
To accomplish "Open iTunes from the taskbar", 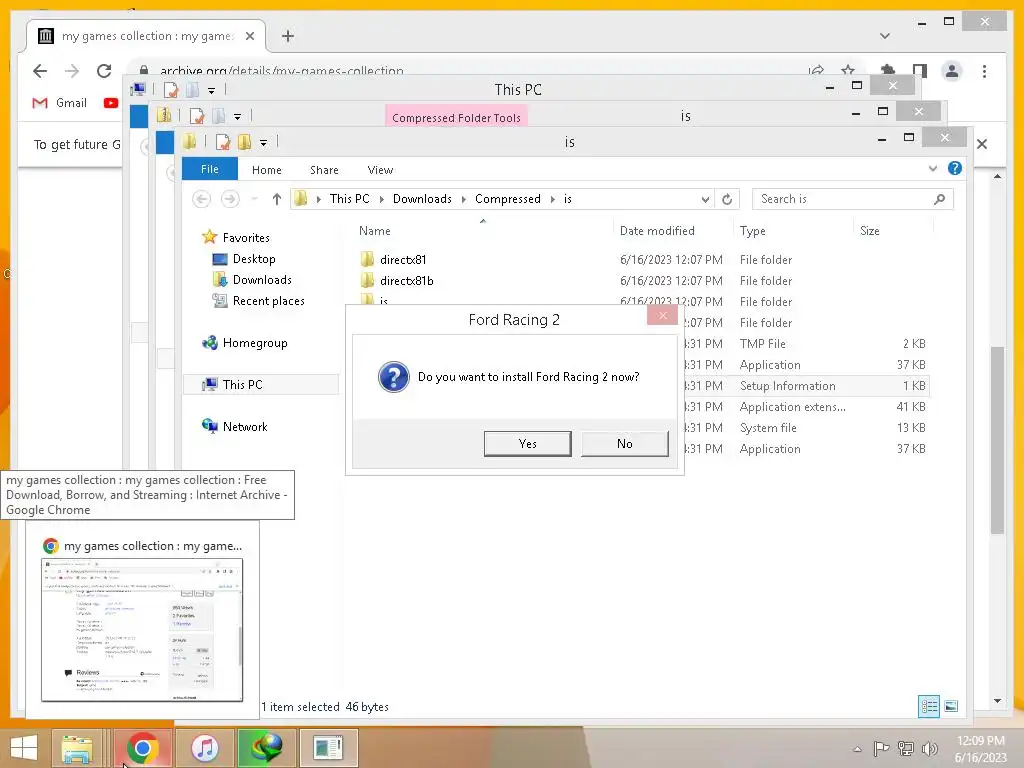I will [204, 748].
